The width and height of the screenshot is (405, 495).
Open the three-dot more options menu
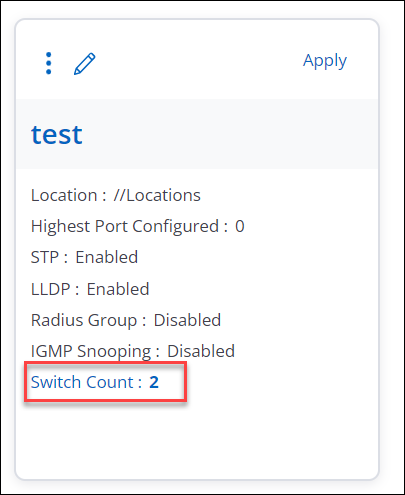(x=49, y=63)
